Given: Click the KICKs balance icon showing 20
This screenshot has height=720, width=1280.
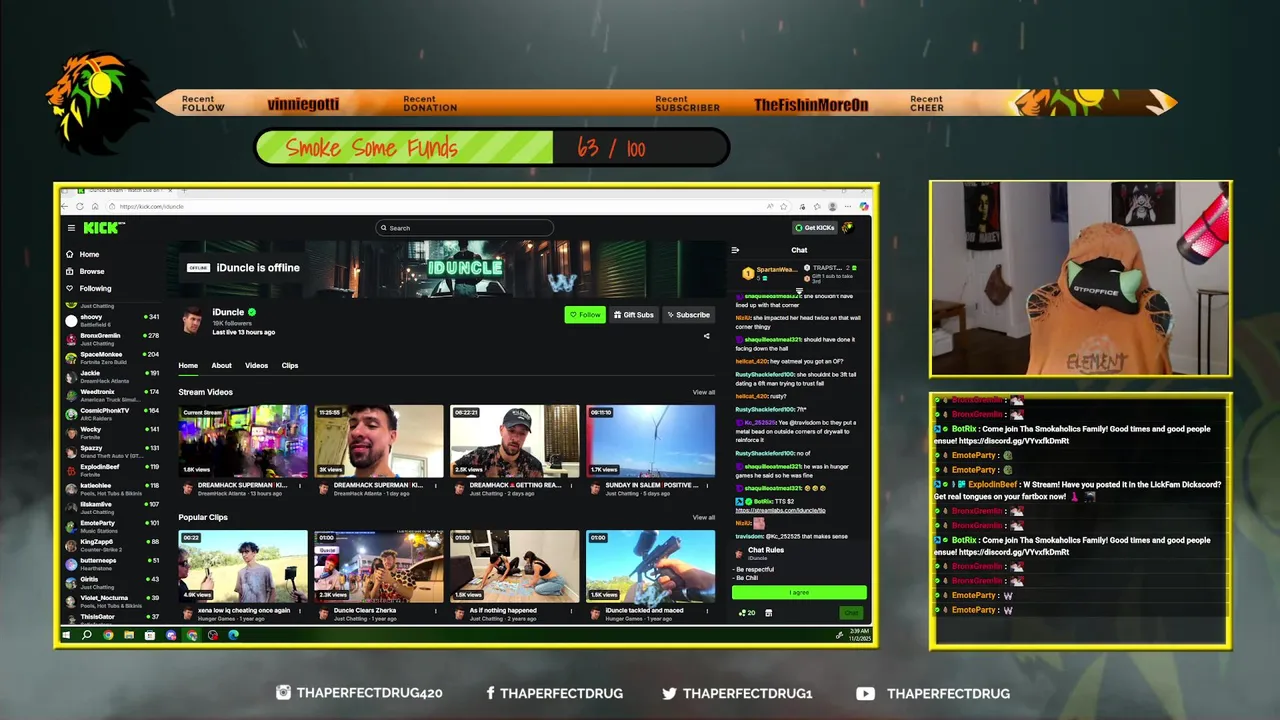Looking at the screenshot, I should (x=746, y=612).
